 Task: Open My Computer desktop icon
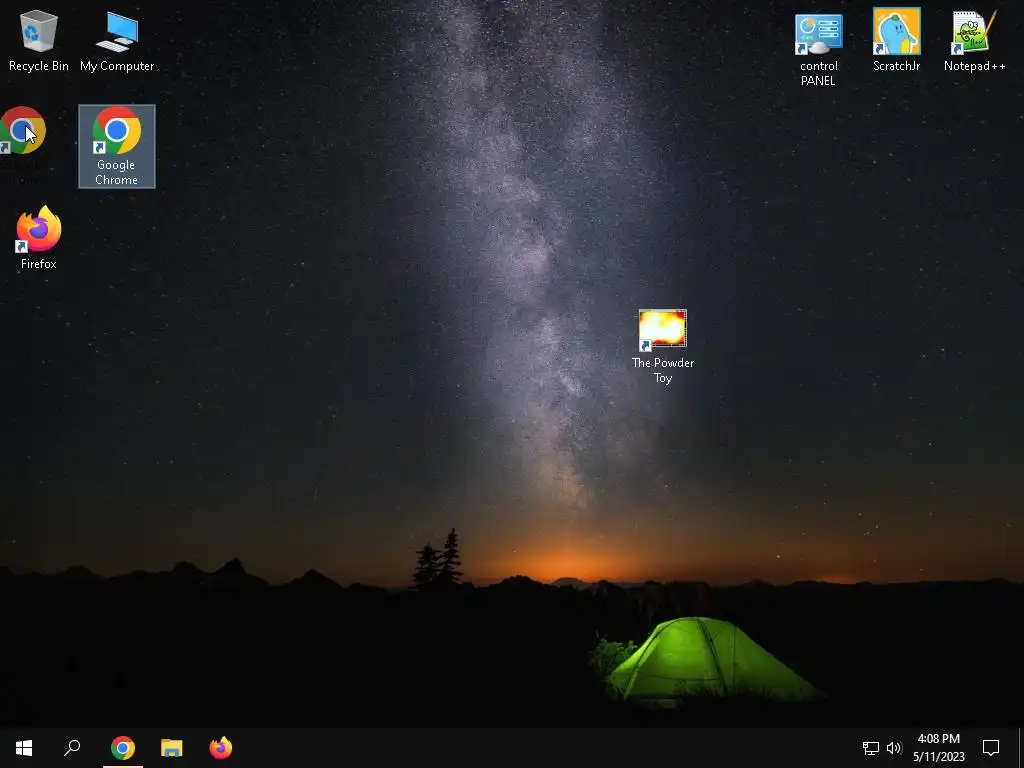coord(117,40)
